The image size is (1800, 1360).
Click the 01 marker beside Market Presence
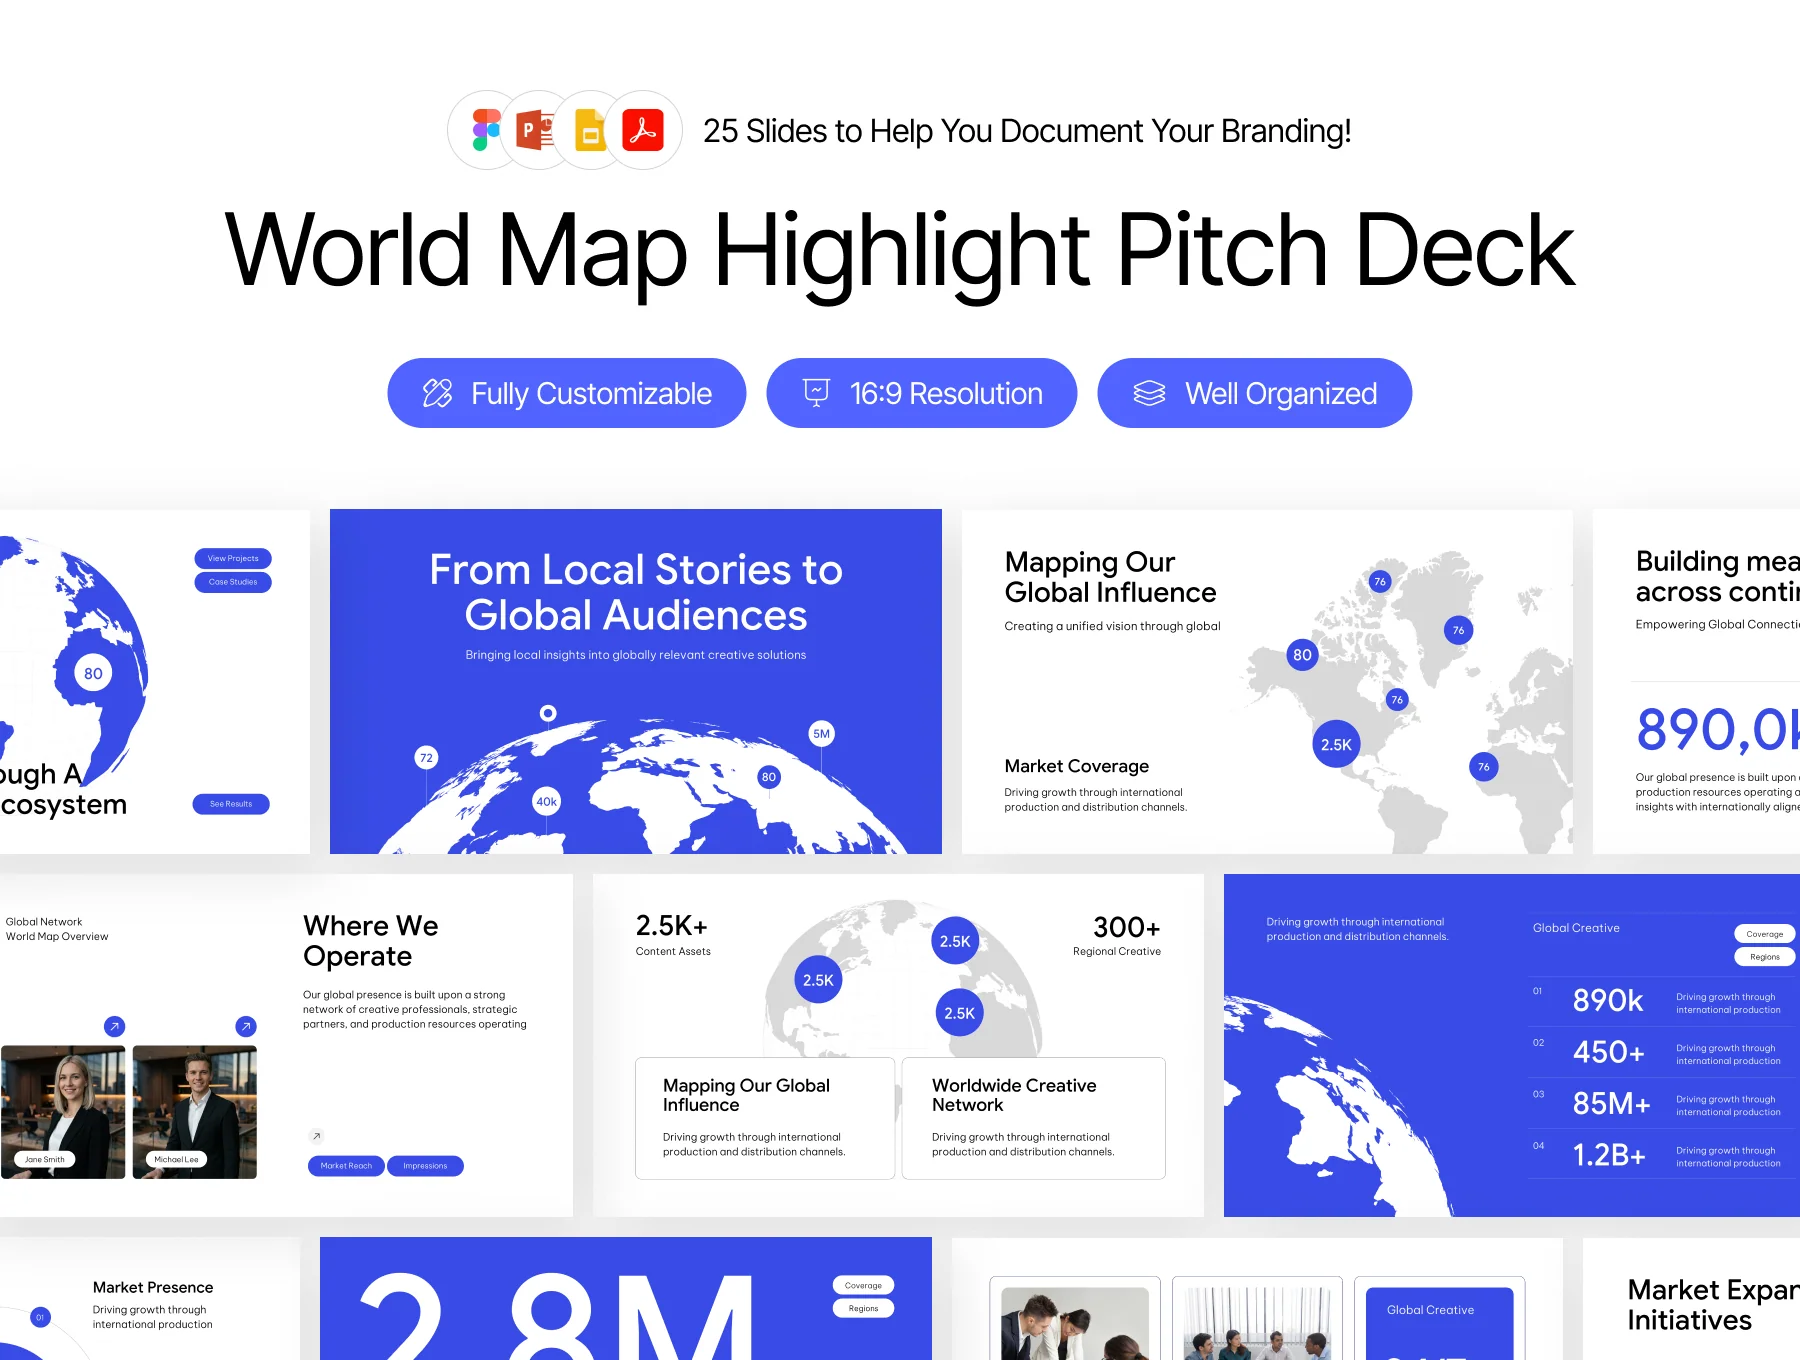(x=40, y=1317)
